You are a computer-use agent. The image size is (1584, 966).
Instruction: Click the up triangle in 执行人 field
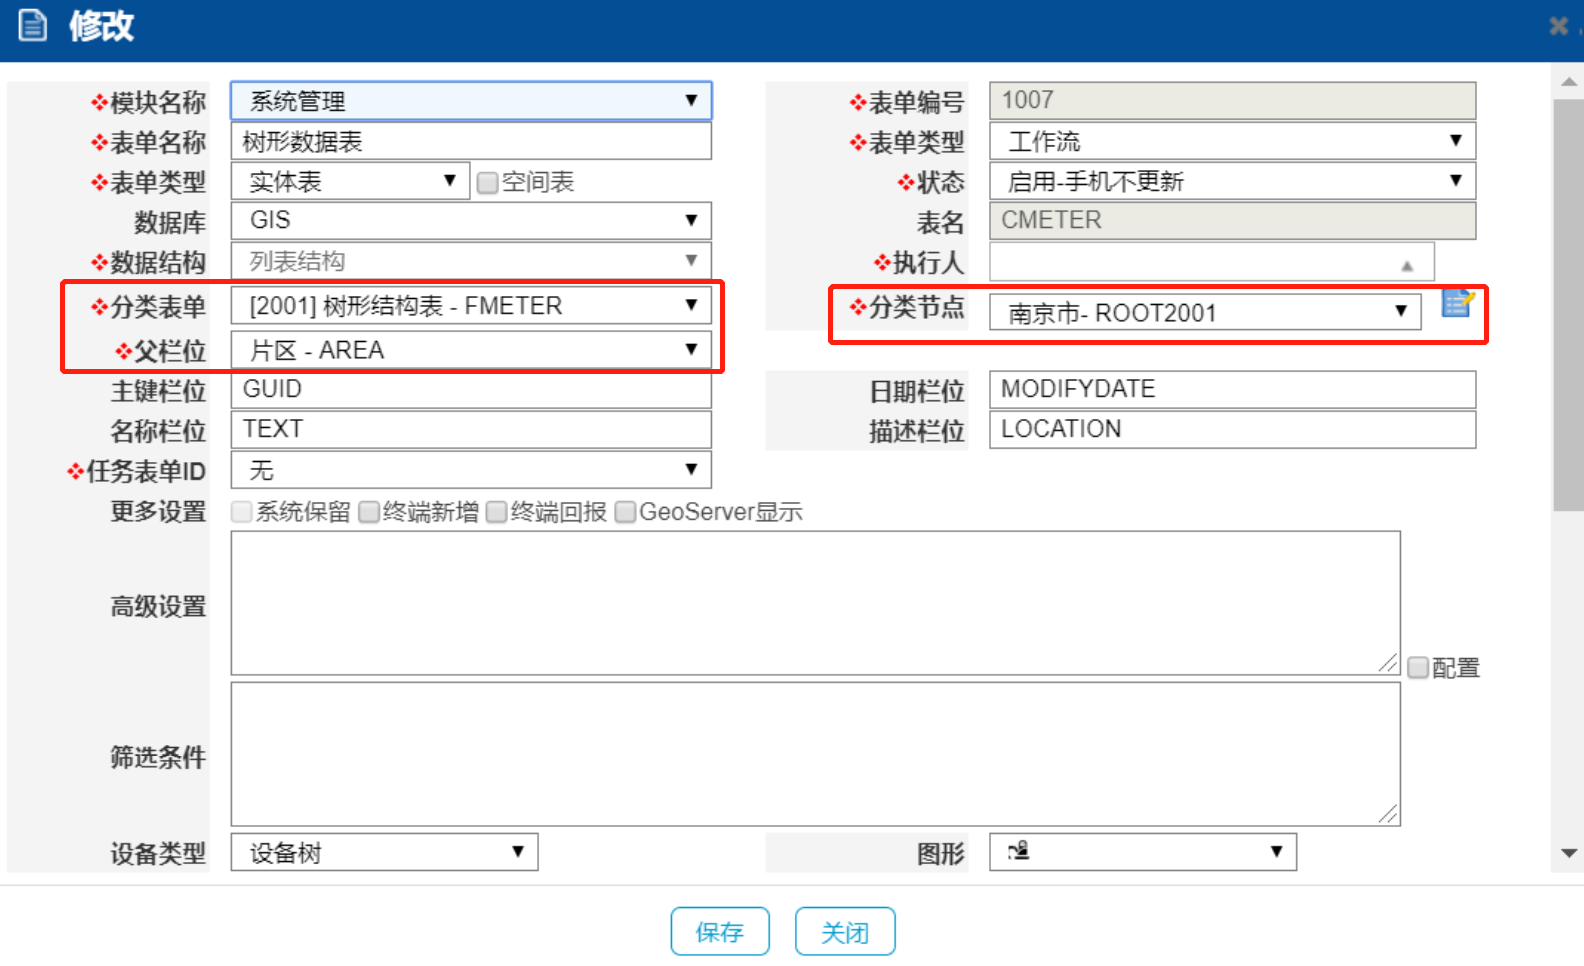click(1407, 265)
